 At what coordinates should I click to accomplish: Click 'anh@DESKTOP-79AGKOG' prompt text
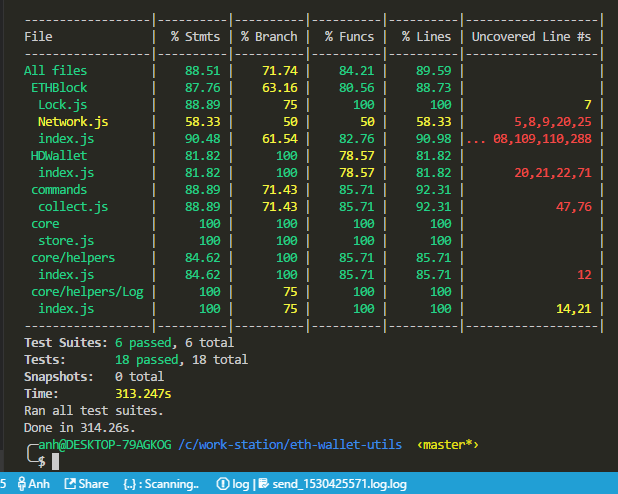[105, 445]
